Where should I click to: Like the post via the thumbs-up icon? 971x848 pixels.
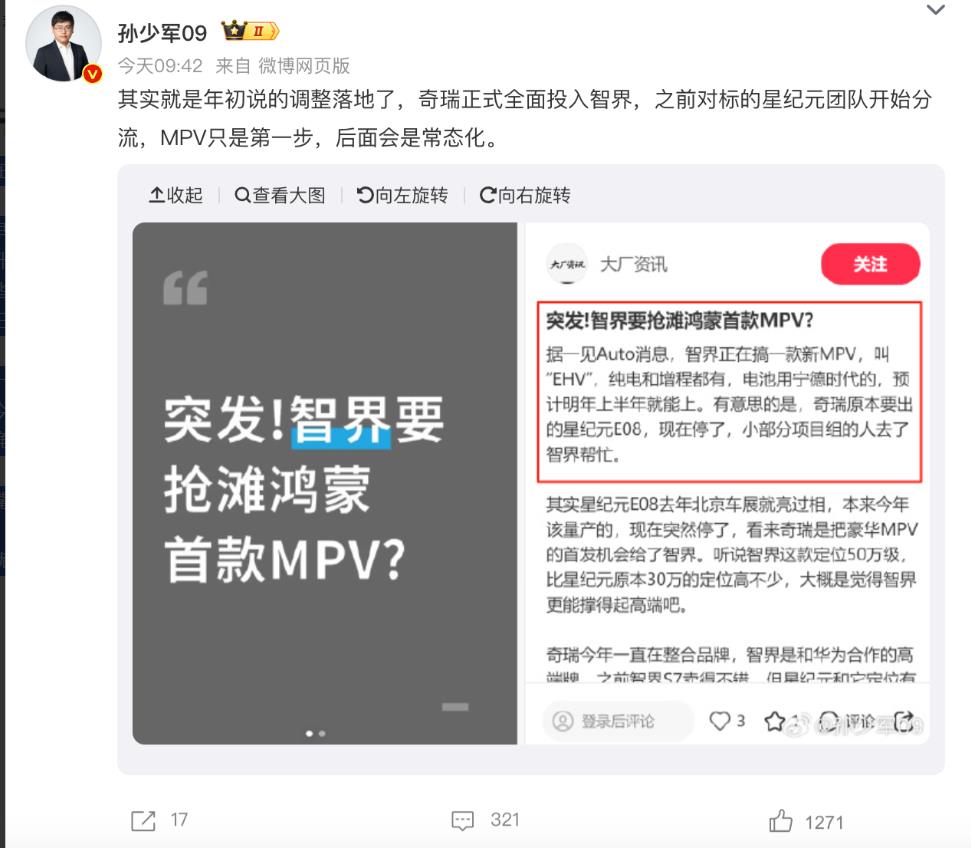coord(780,821)
